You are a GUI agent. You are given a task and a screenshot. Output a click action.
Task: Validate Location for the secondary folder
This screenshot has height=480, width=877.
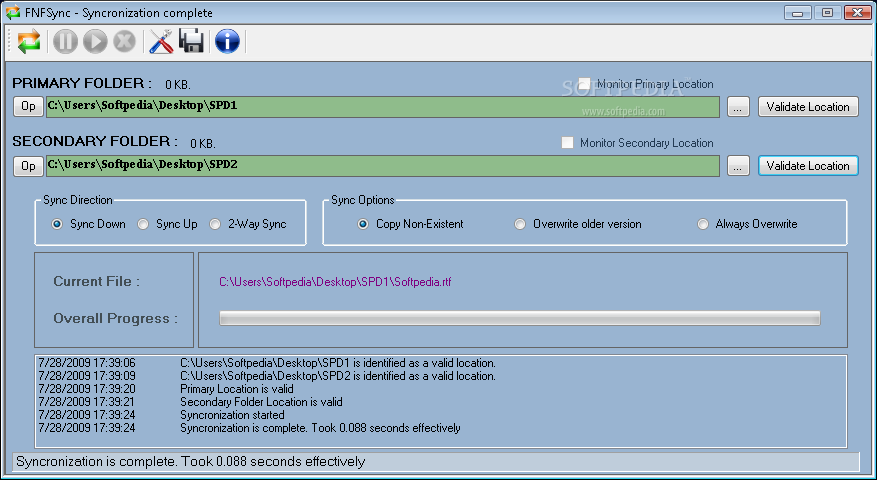[808, 166]
